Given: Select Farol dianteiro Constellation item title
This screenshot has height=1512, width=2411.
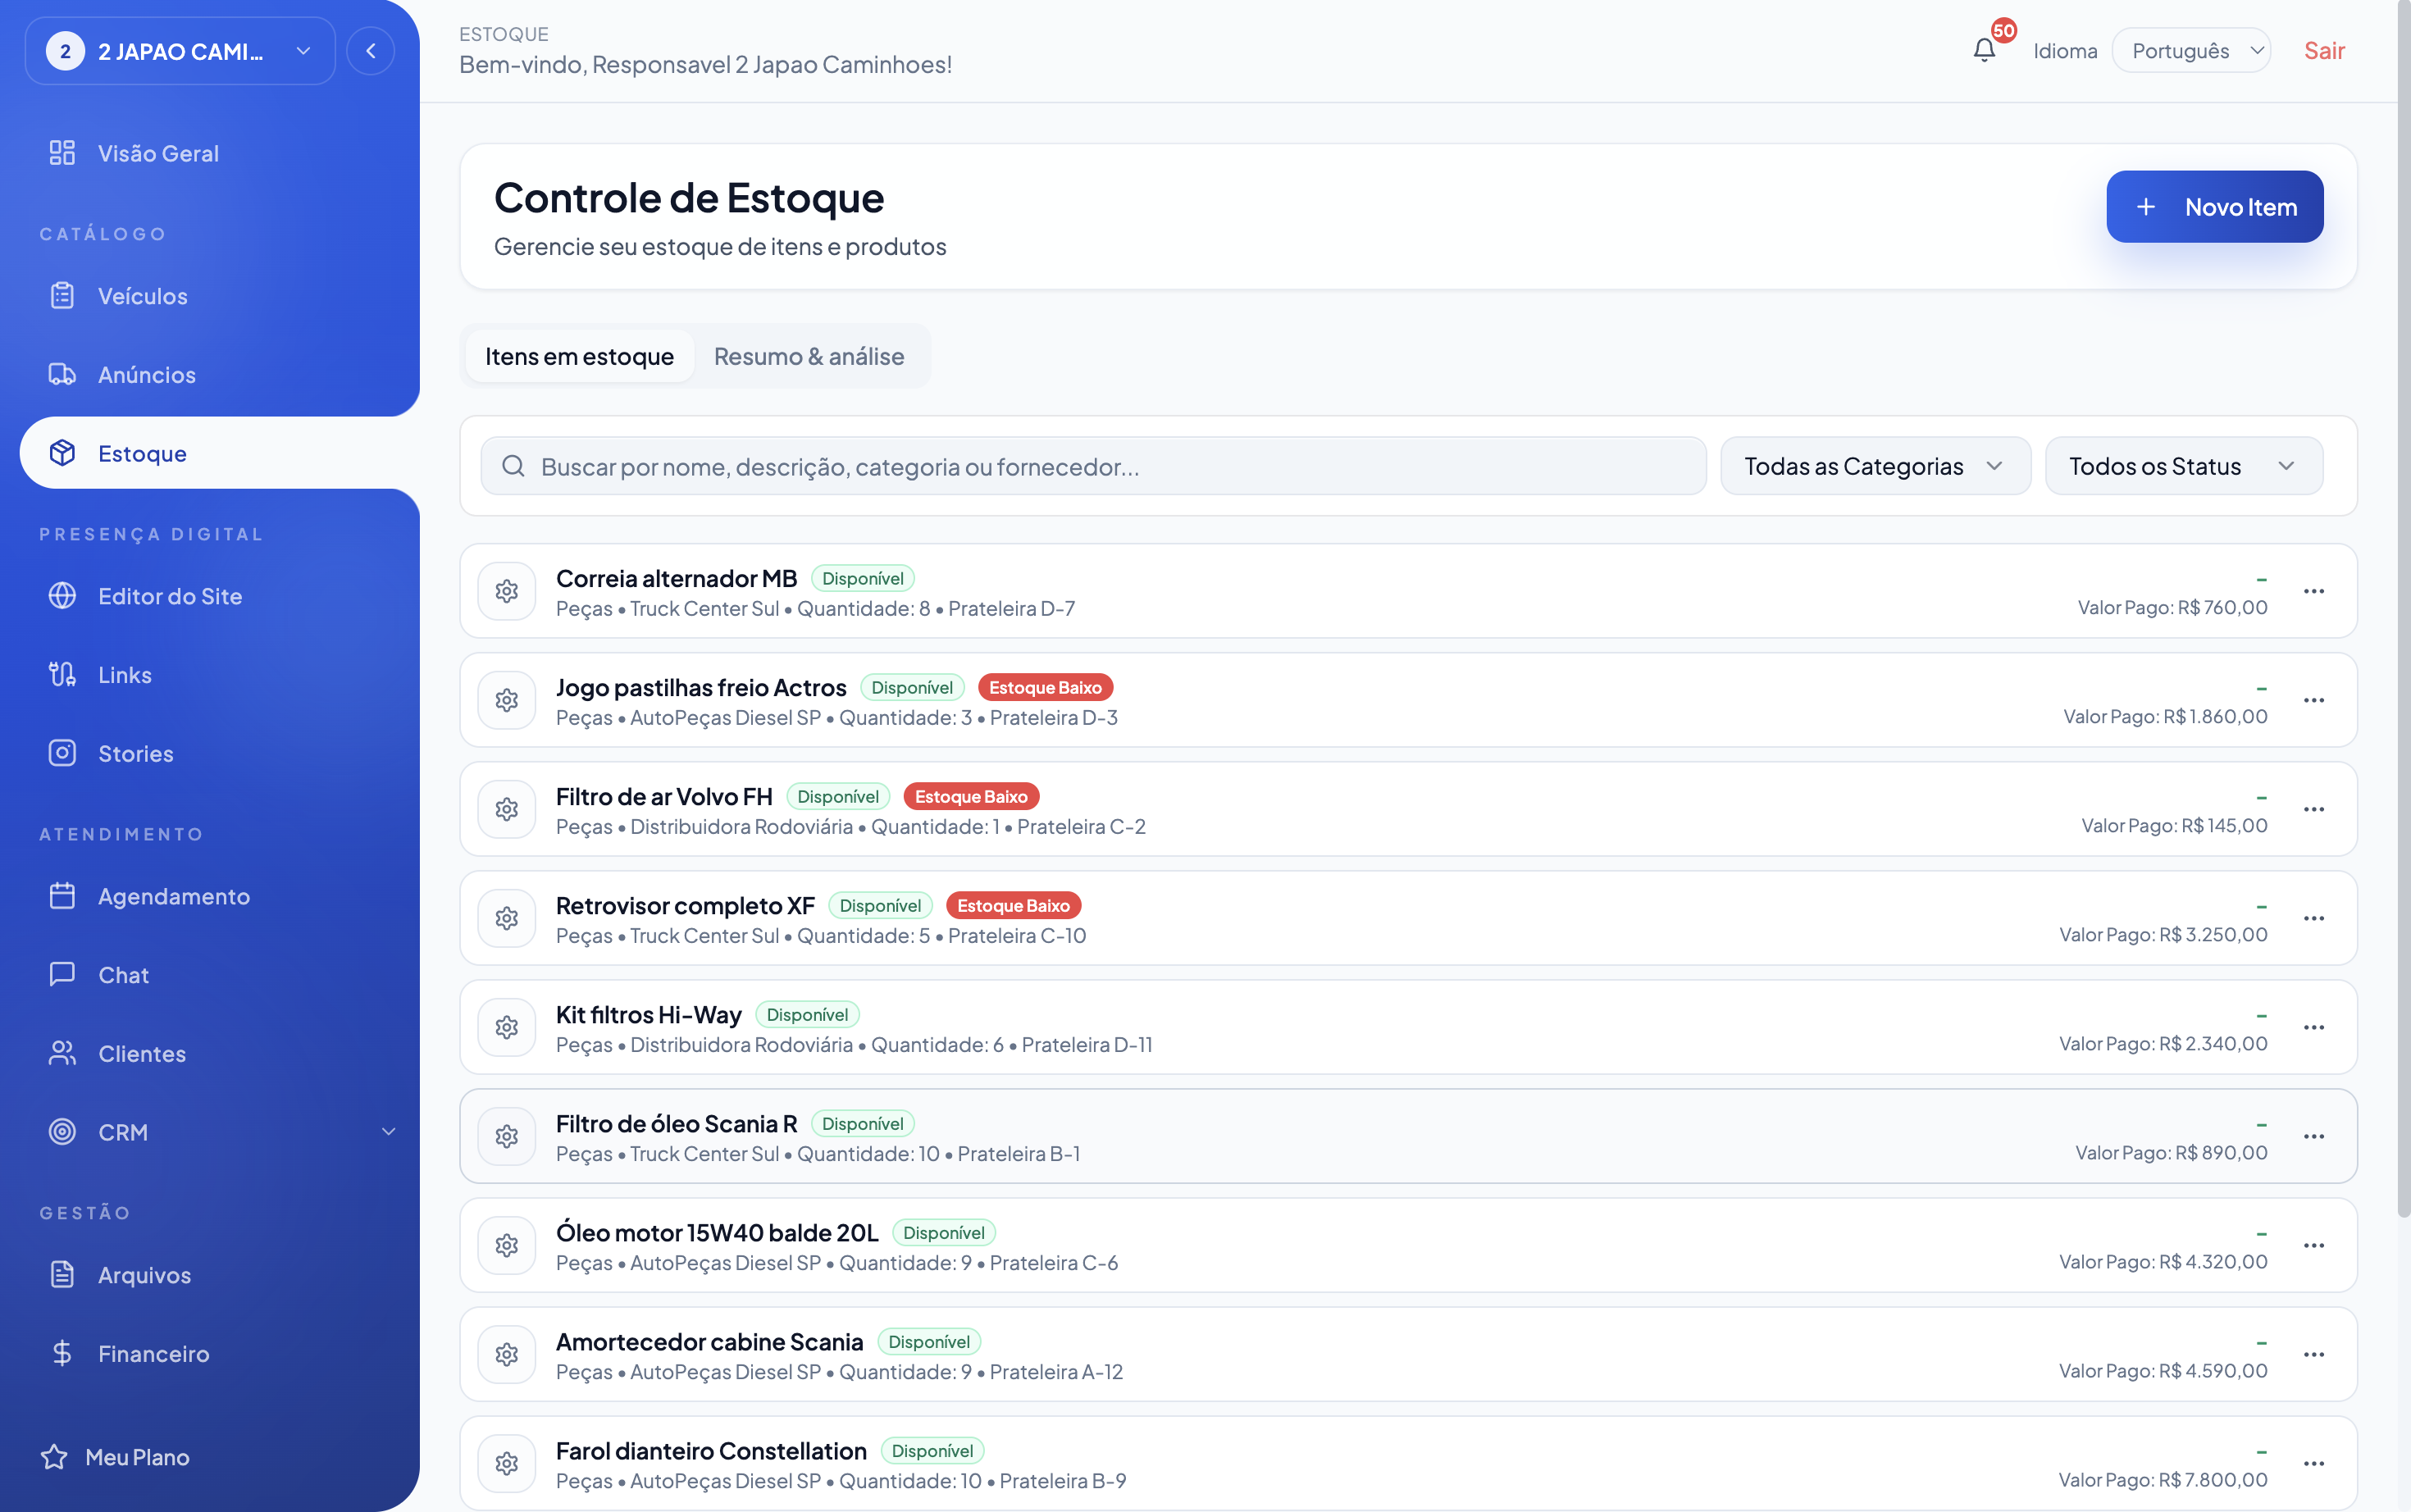Looking at the screenshot, I should [711, 1450].
